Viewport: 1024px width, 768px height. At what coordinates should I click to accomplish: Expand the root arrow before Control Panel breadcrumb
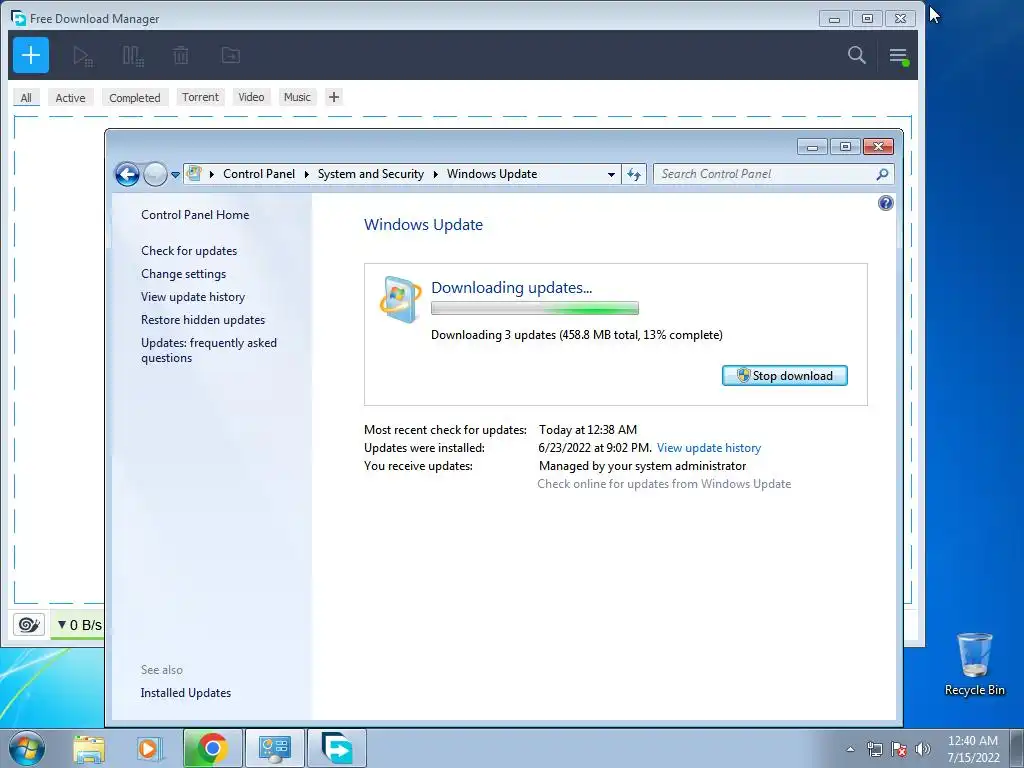pyautogui.click(x=212, y=174)
